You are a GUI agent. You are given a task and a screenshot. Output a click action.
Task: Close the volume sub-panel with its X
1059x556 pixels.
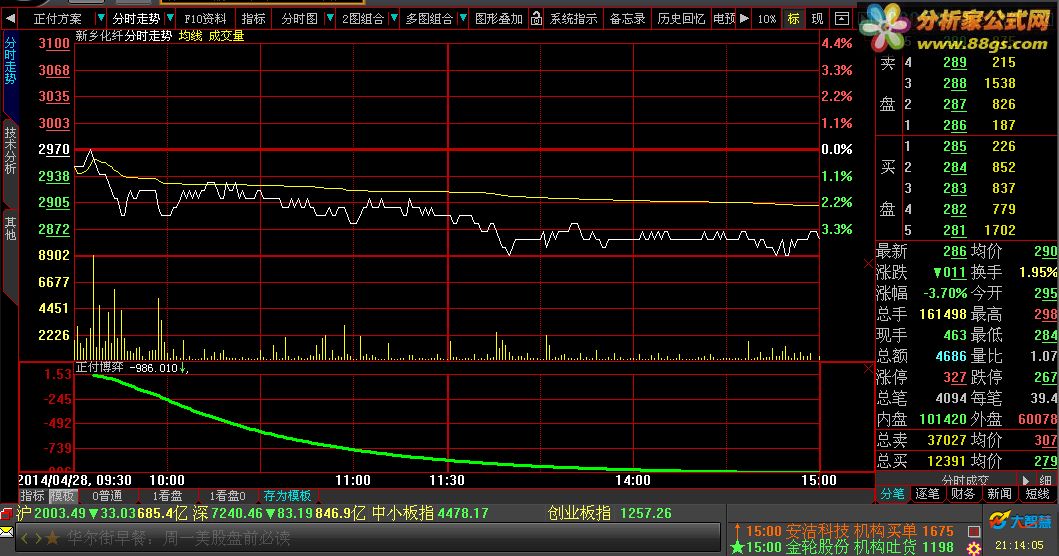(x=869, y=263)
